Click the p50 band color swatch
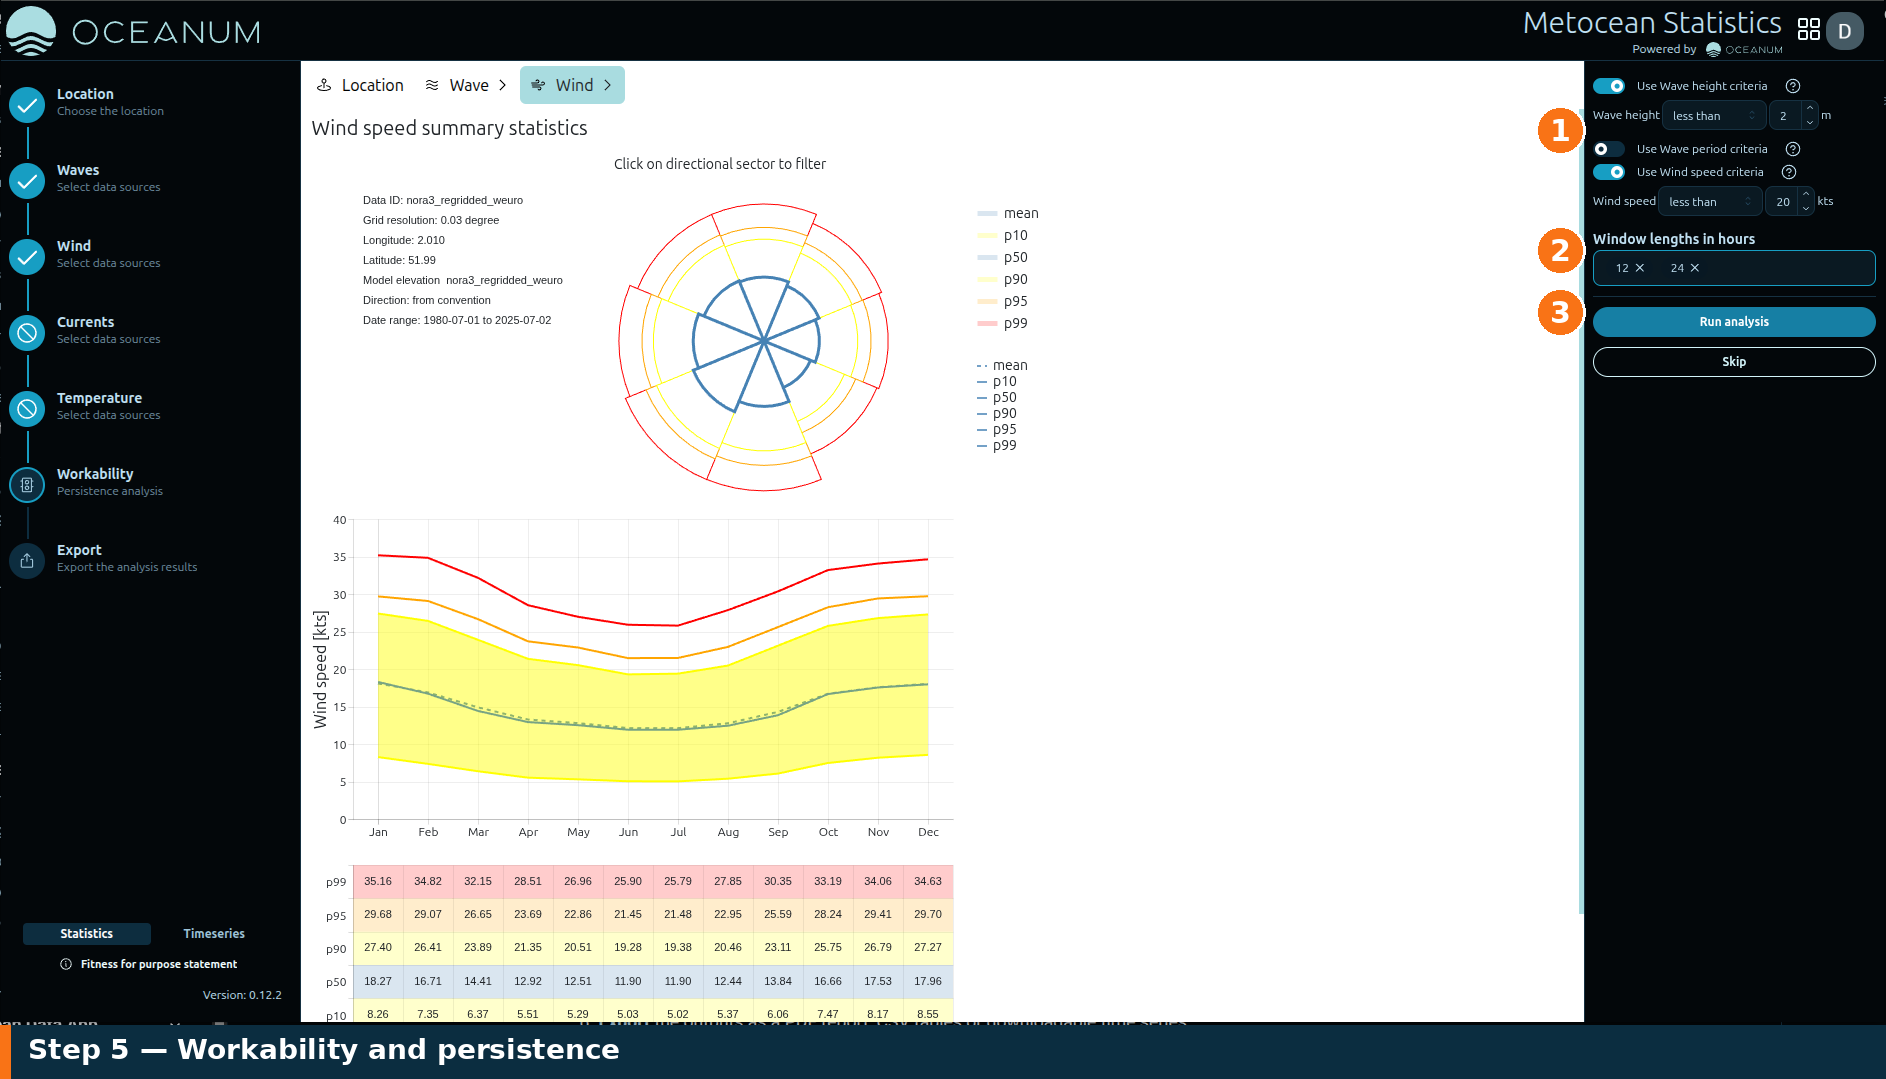1886x1079 pixels. click(x=987, y=258)
